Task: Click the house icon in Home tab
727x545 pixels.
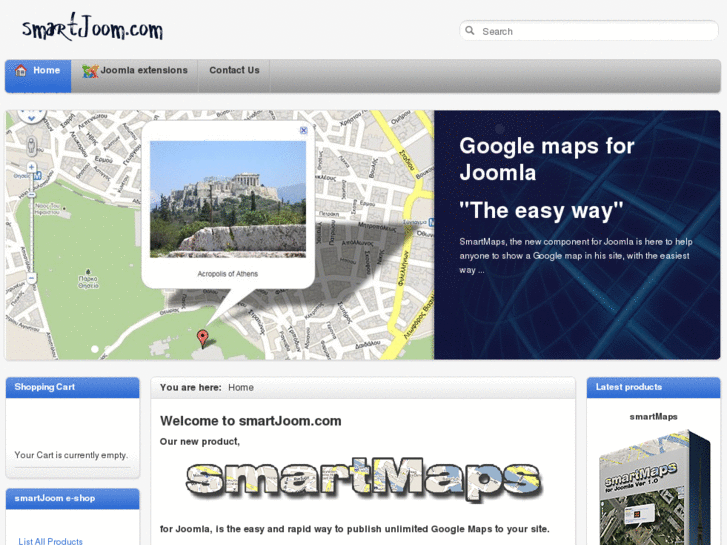Action: tap(21, 71)
